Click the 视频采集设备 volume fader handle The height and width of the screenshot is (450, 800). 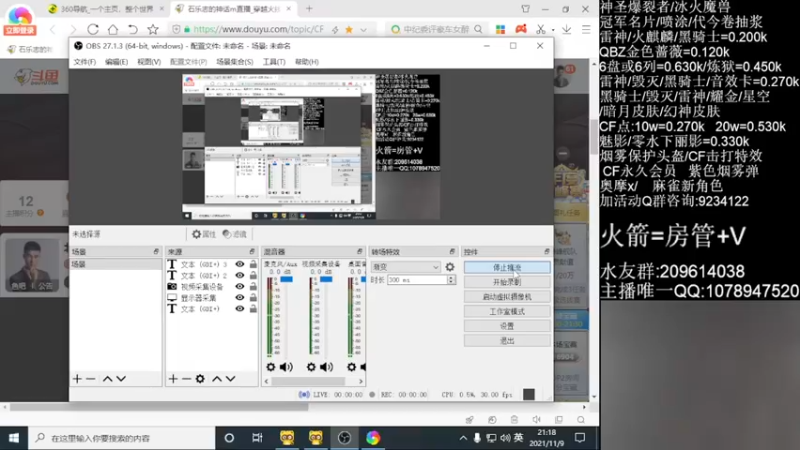pyautogui.click(x=326, y=279)
